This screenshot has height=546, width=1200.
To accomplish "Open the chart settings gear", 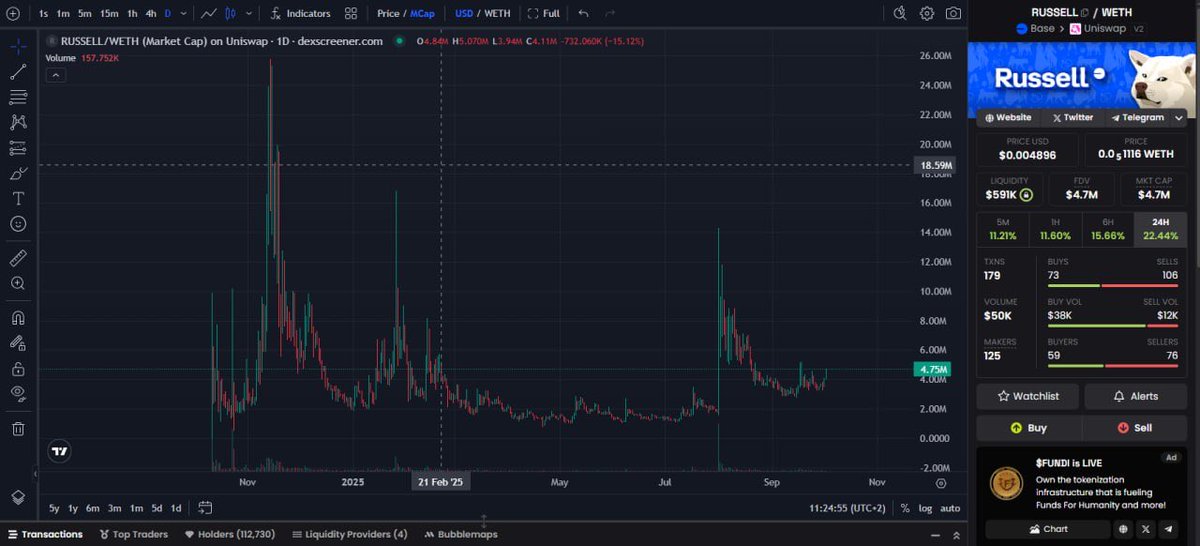I will (x=927, y=13).
